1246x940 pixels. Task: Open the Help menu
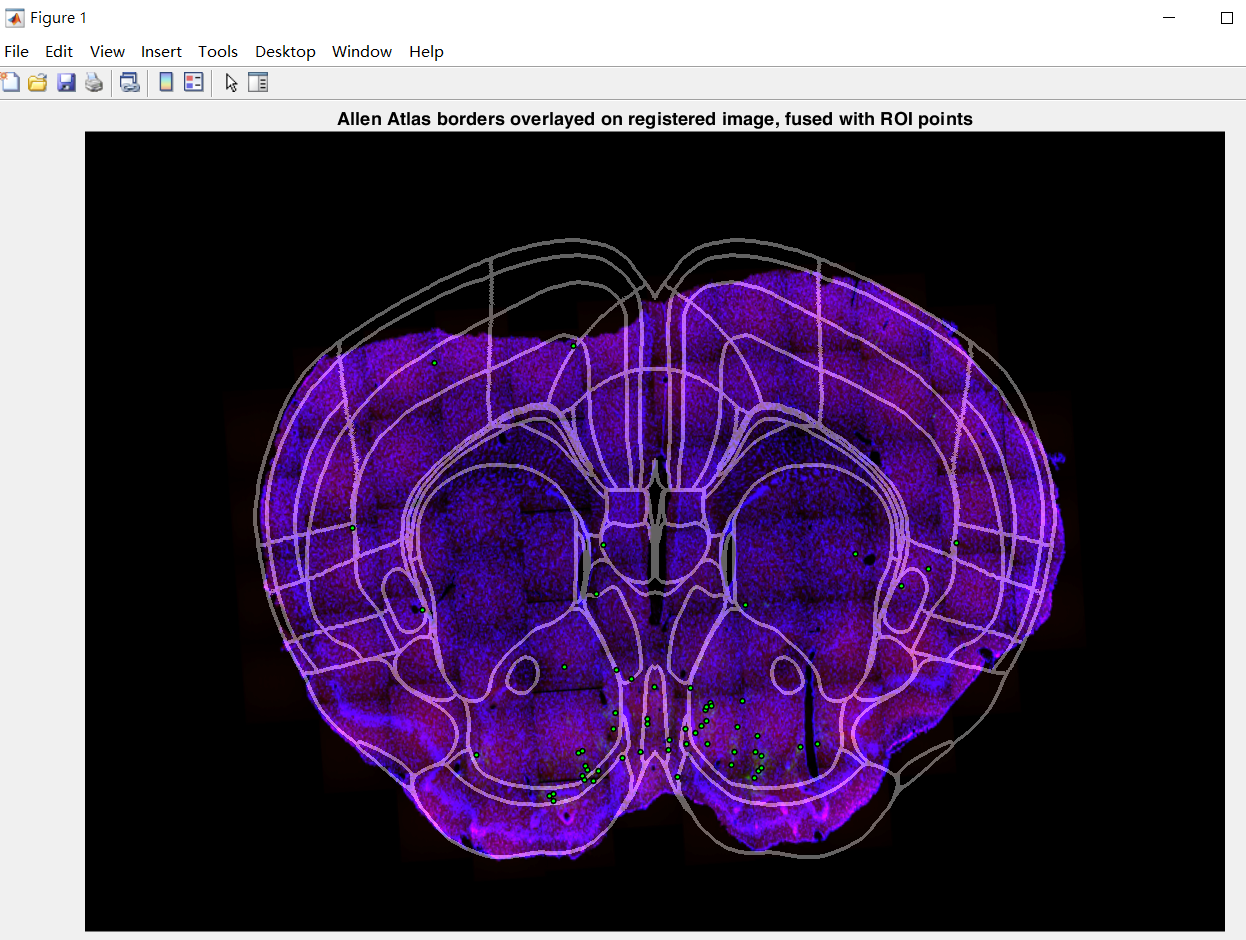(426, 51)
